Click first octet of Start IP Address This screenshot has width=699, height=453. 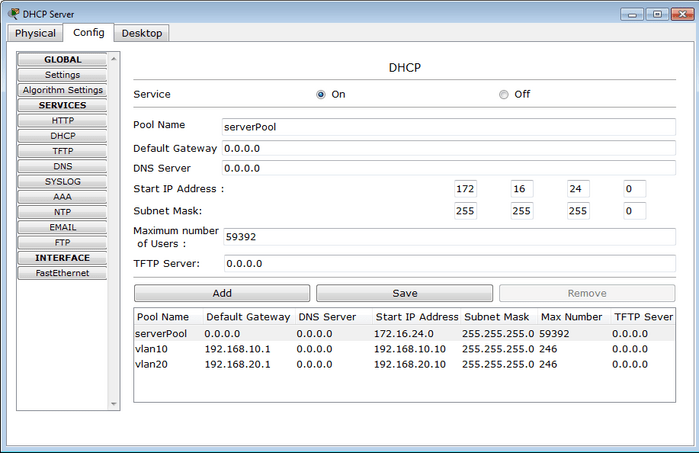[465, 189]
